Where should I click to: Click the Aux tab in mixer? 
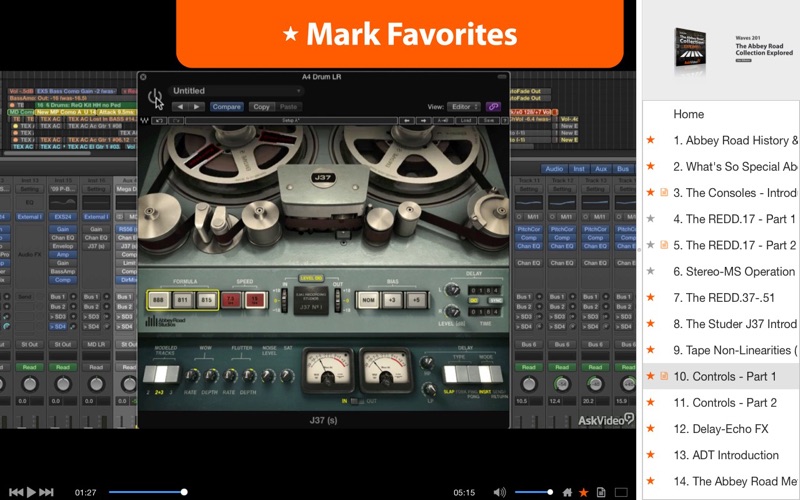(x=601, y=168)
